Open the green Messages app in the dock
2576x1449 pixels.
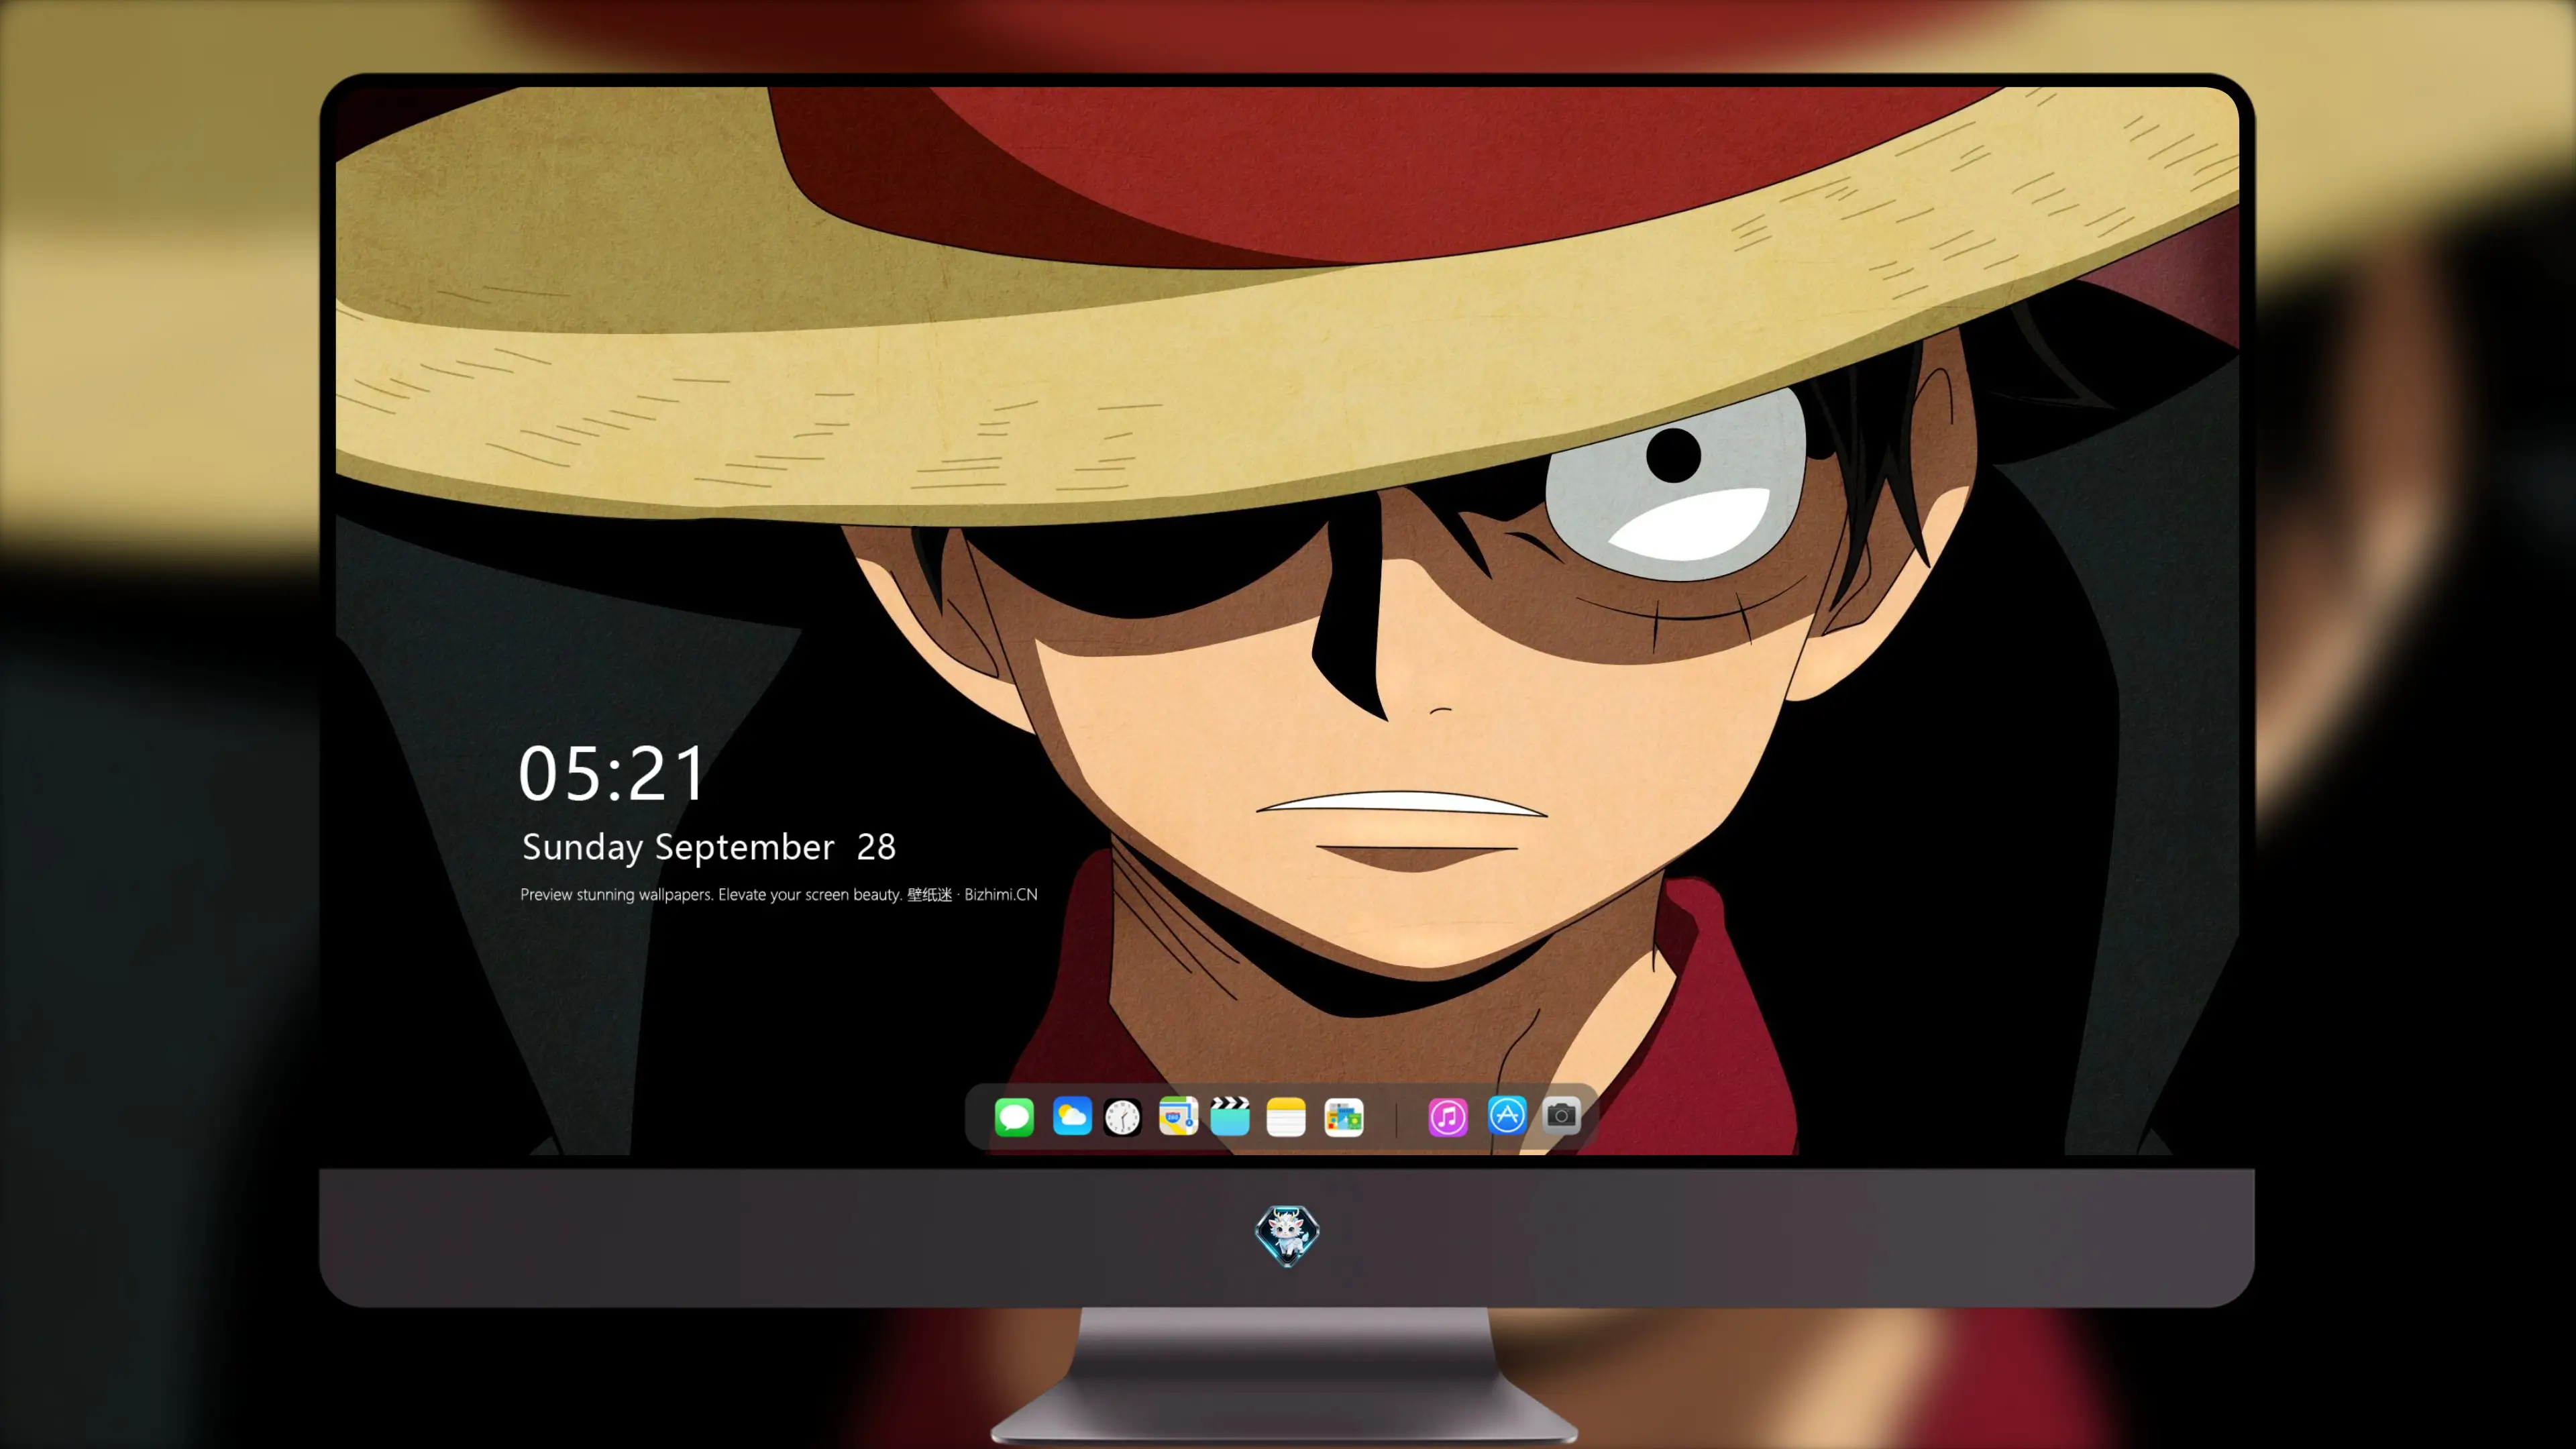pos(1014,1117)
